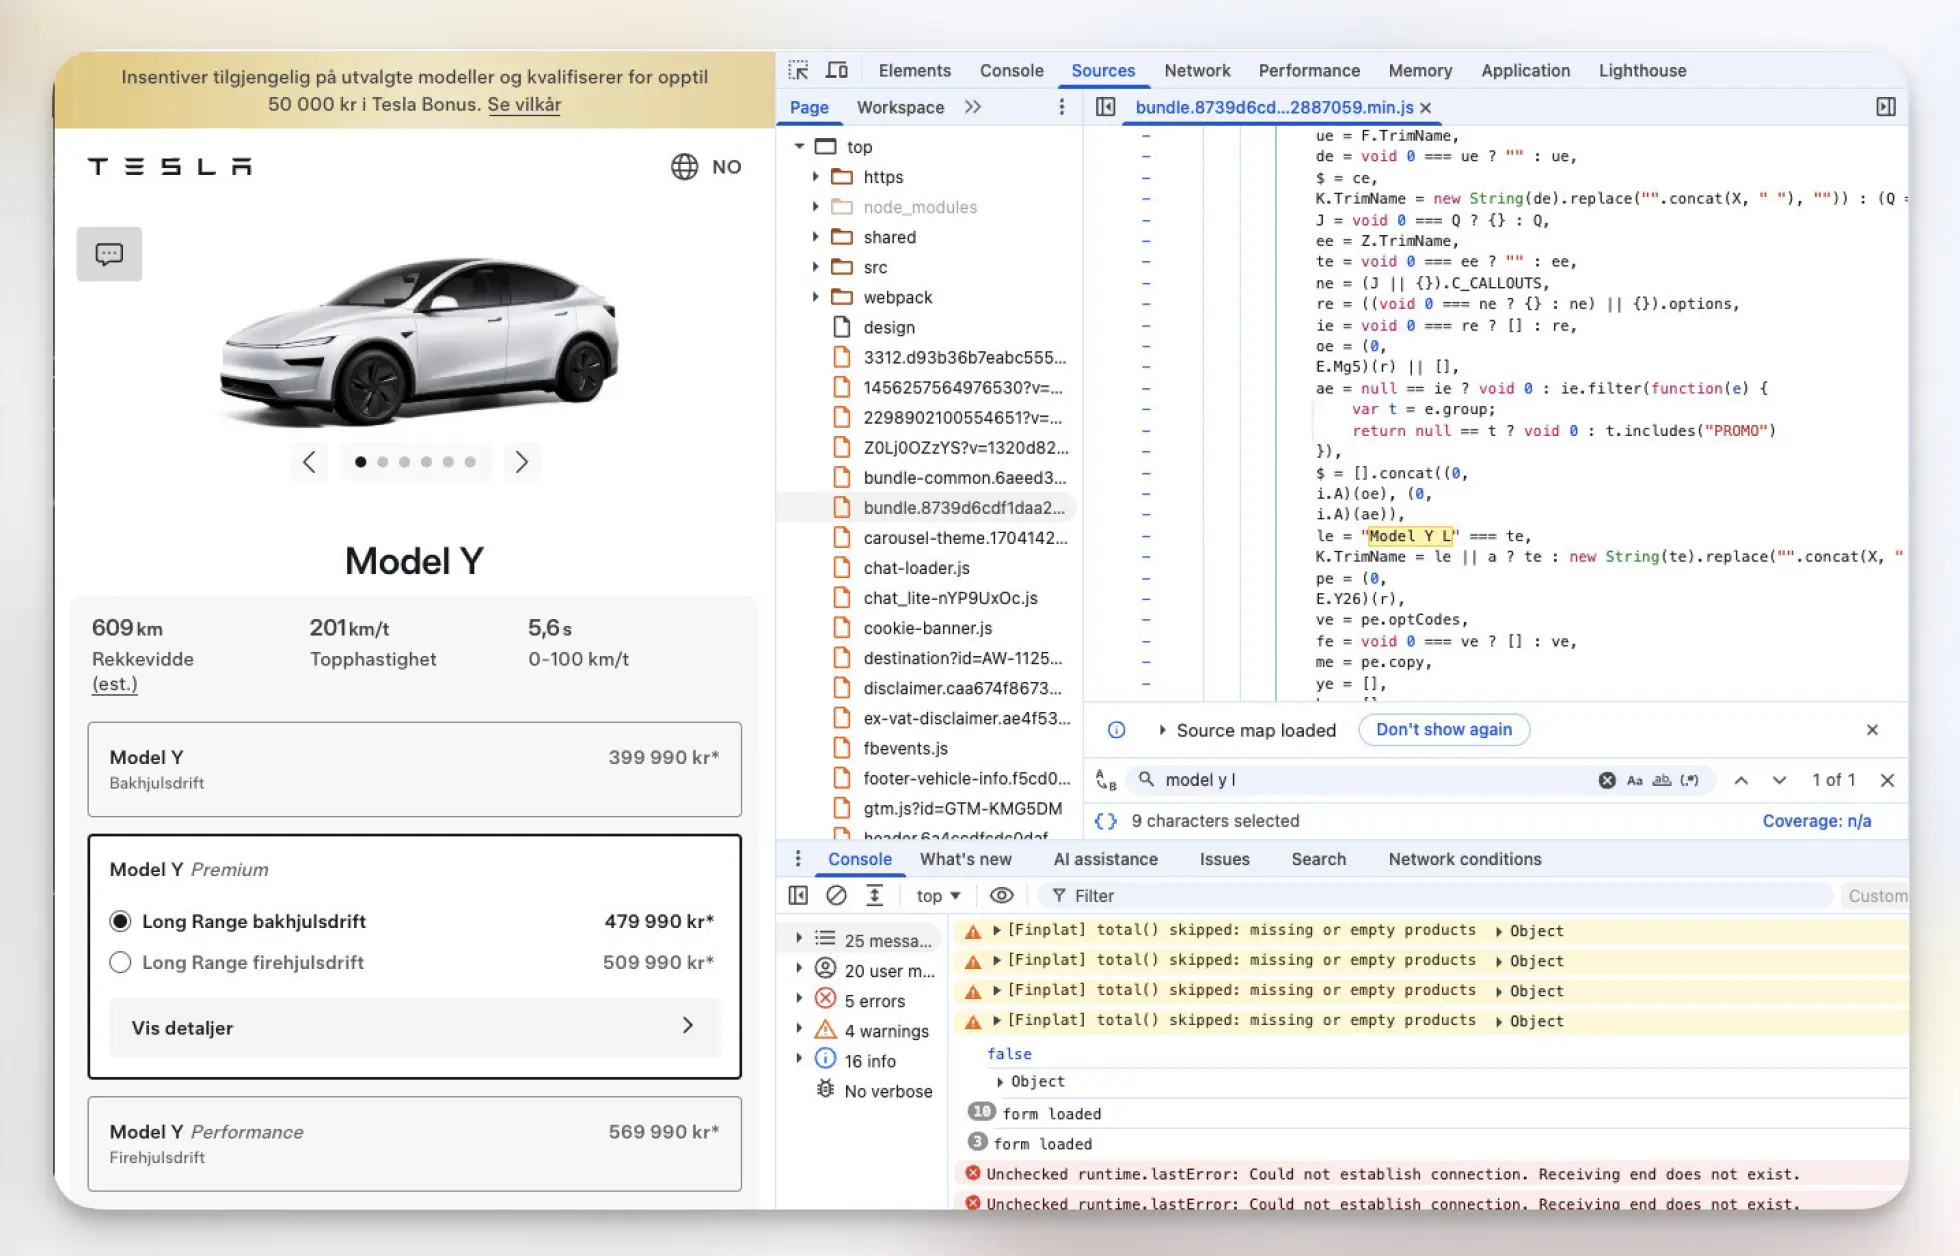Toggle Match Case in search bar
The width and height of the screenshot is (1960, 1256).
[1634, 780]
